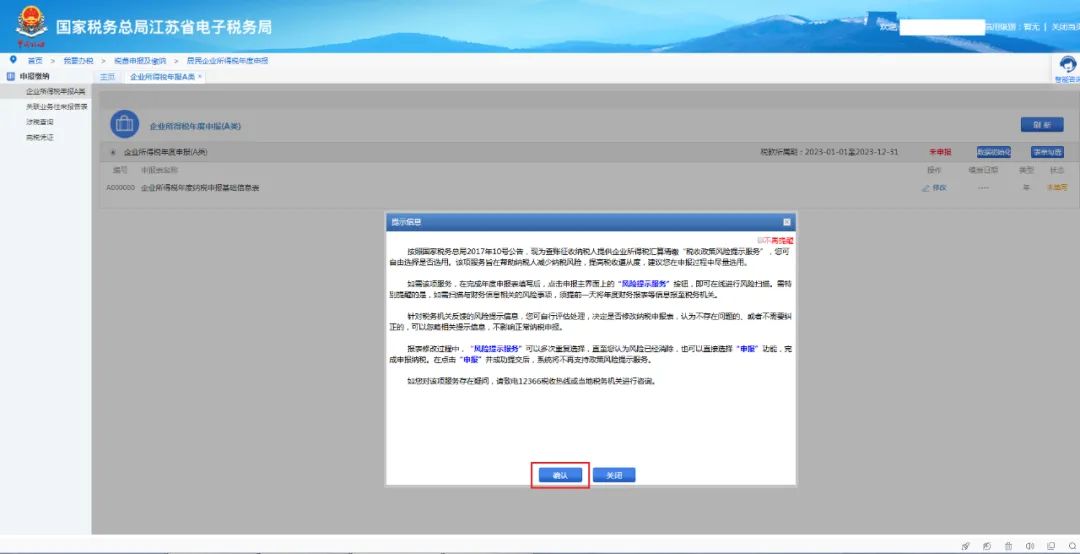Click the rocket icon in bottom status bar
1080x554 pixels.
(965, 546)
